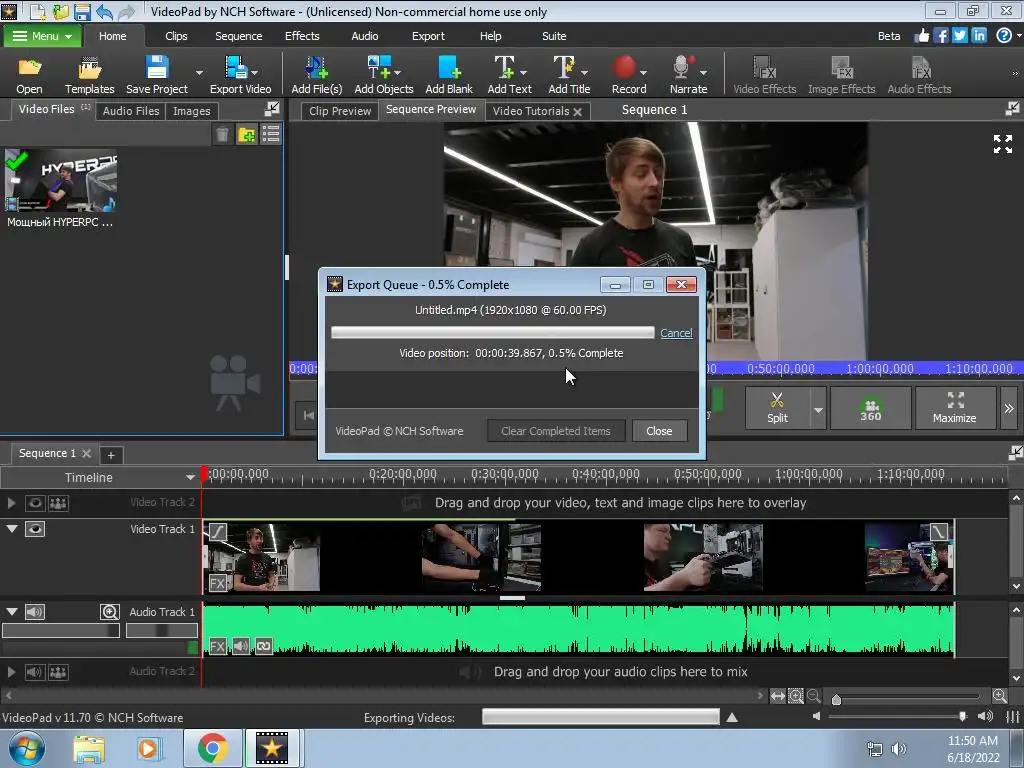Click the Beta label in the toolbar
Screen dimensions: 1024x768
[889, 36]
